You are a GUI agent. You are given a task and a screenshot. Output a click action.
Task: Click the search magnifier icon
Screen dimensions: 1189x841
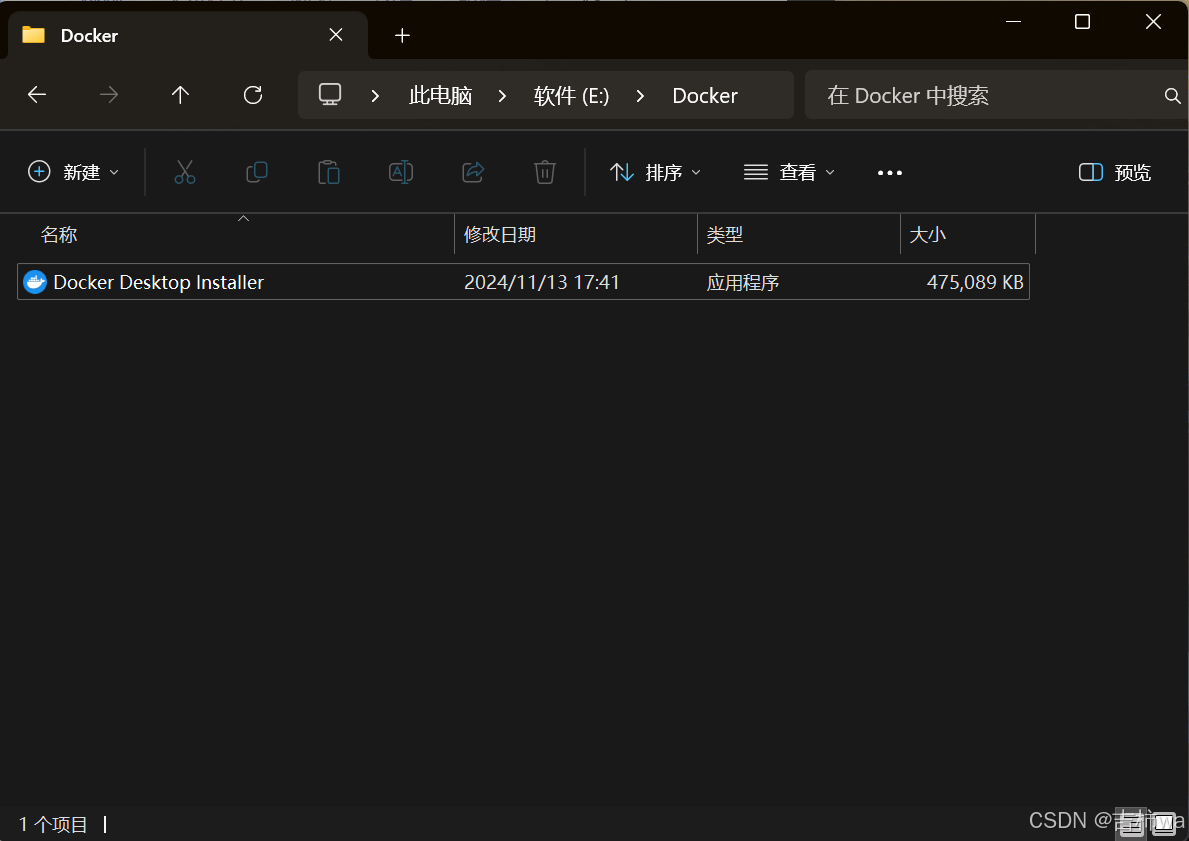coord(1172,96)
